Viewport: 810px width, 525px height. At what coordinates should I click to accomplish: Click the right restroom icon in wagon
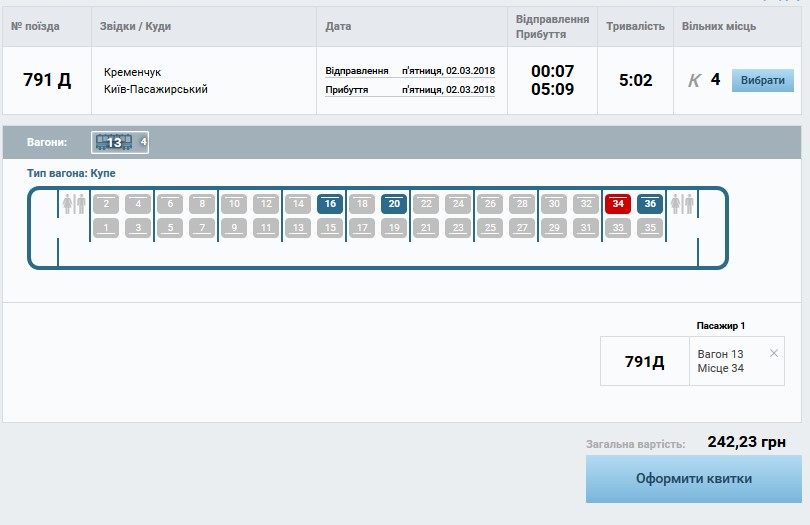pos(682,204)
